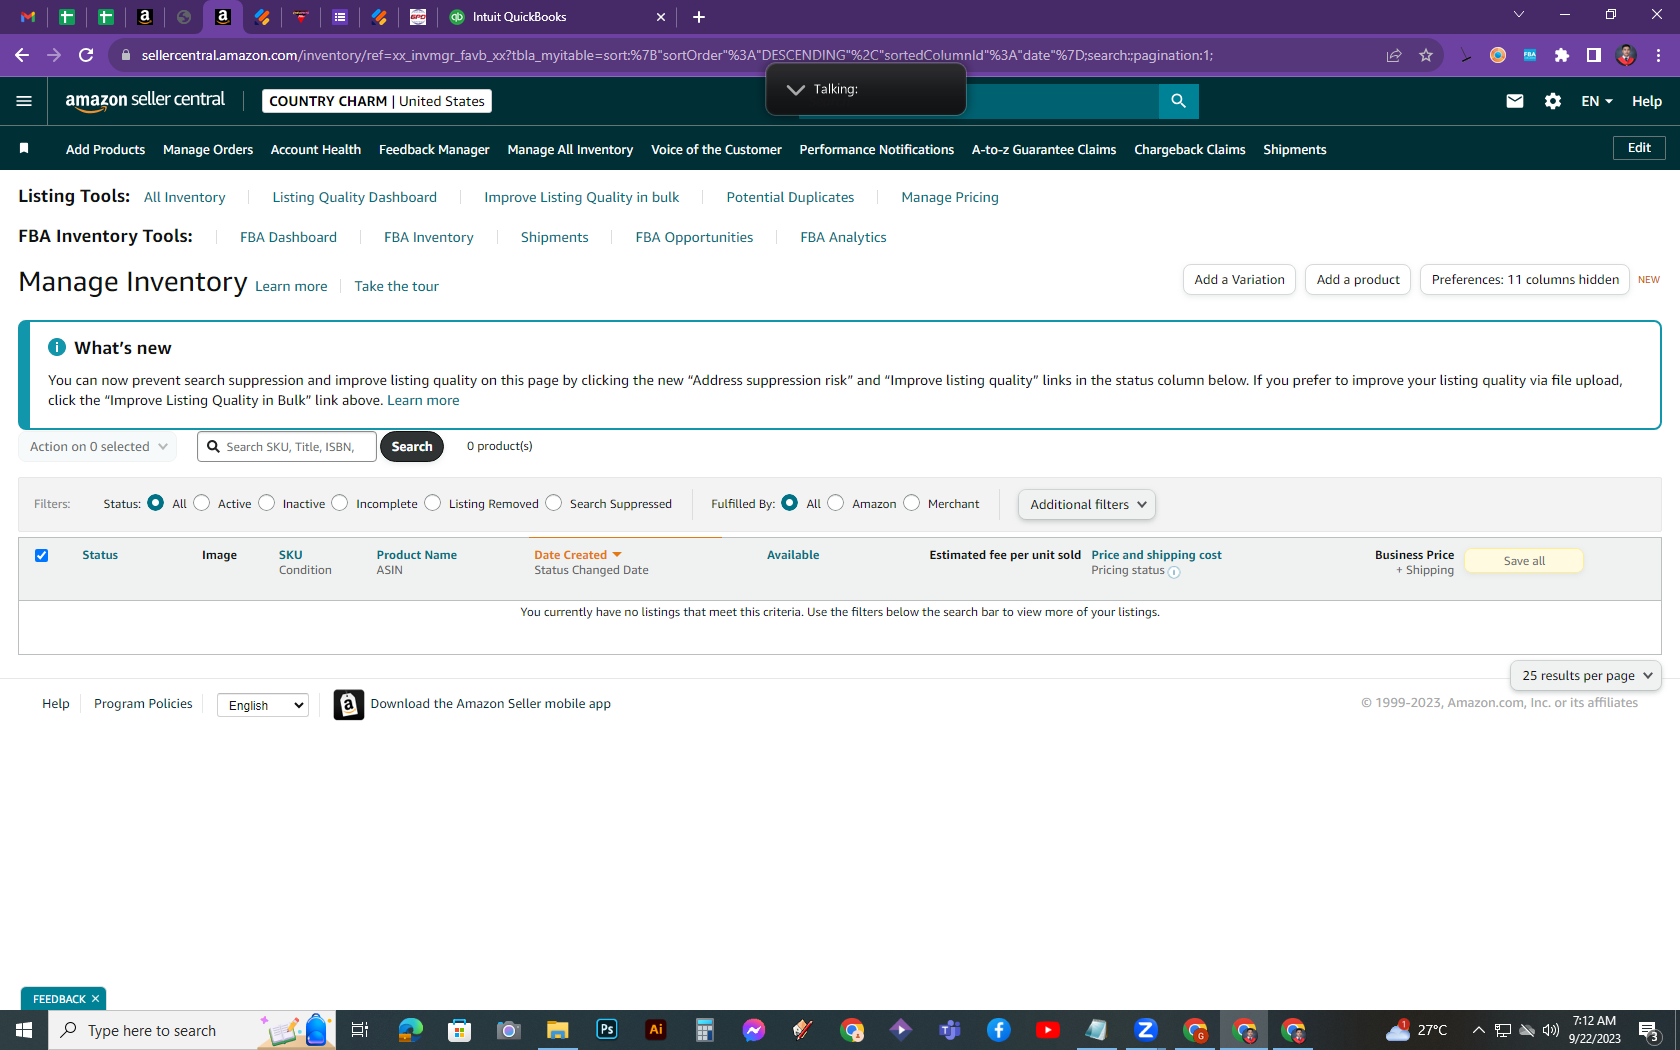The image size is (1680, 1050).
Task: Open the EN language dropdown in header
Action: [1597, 101]
